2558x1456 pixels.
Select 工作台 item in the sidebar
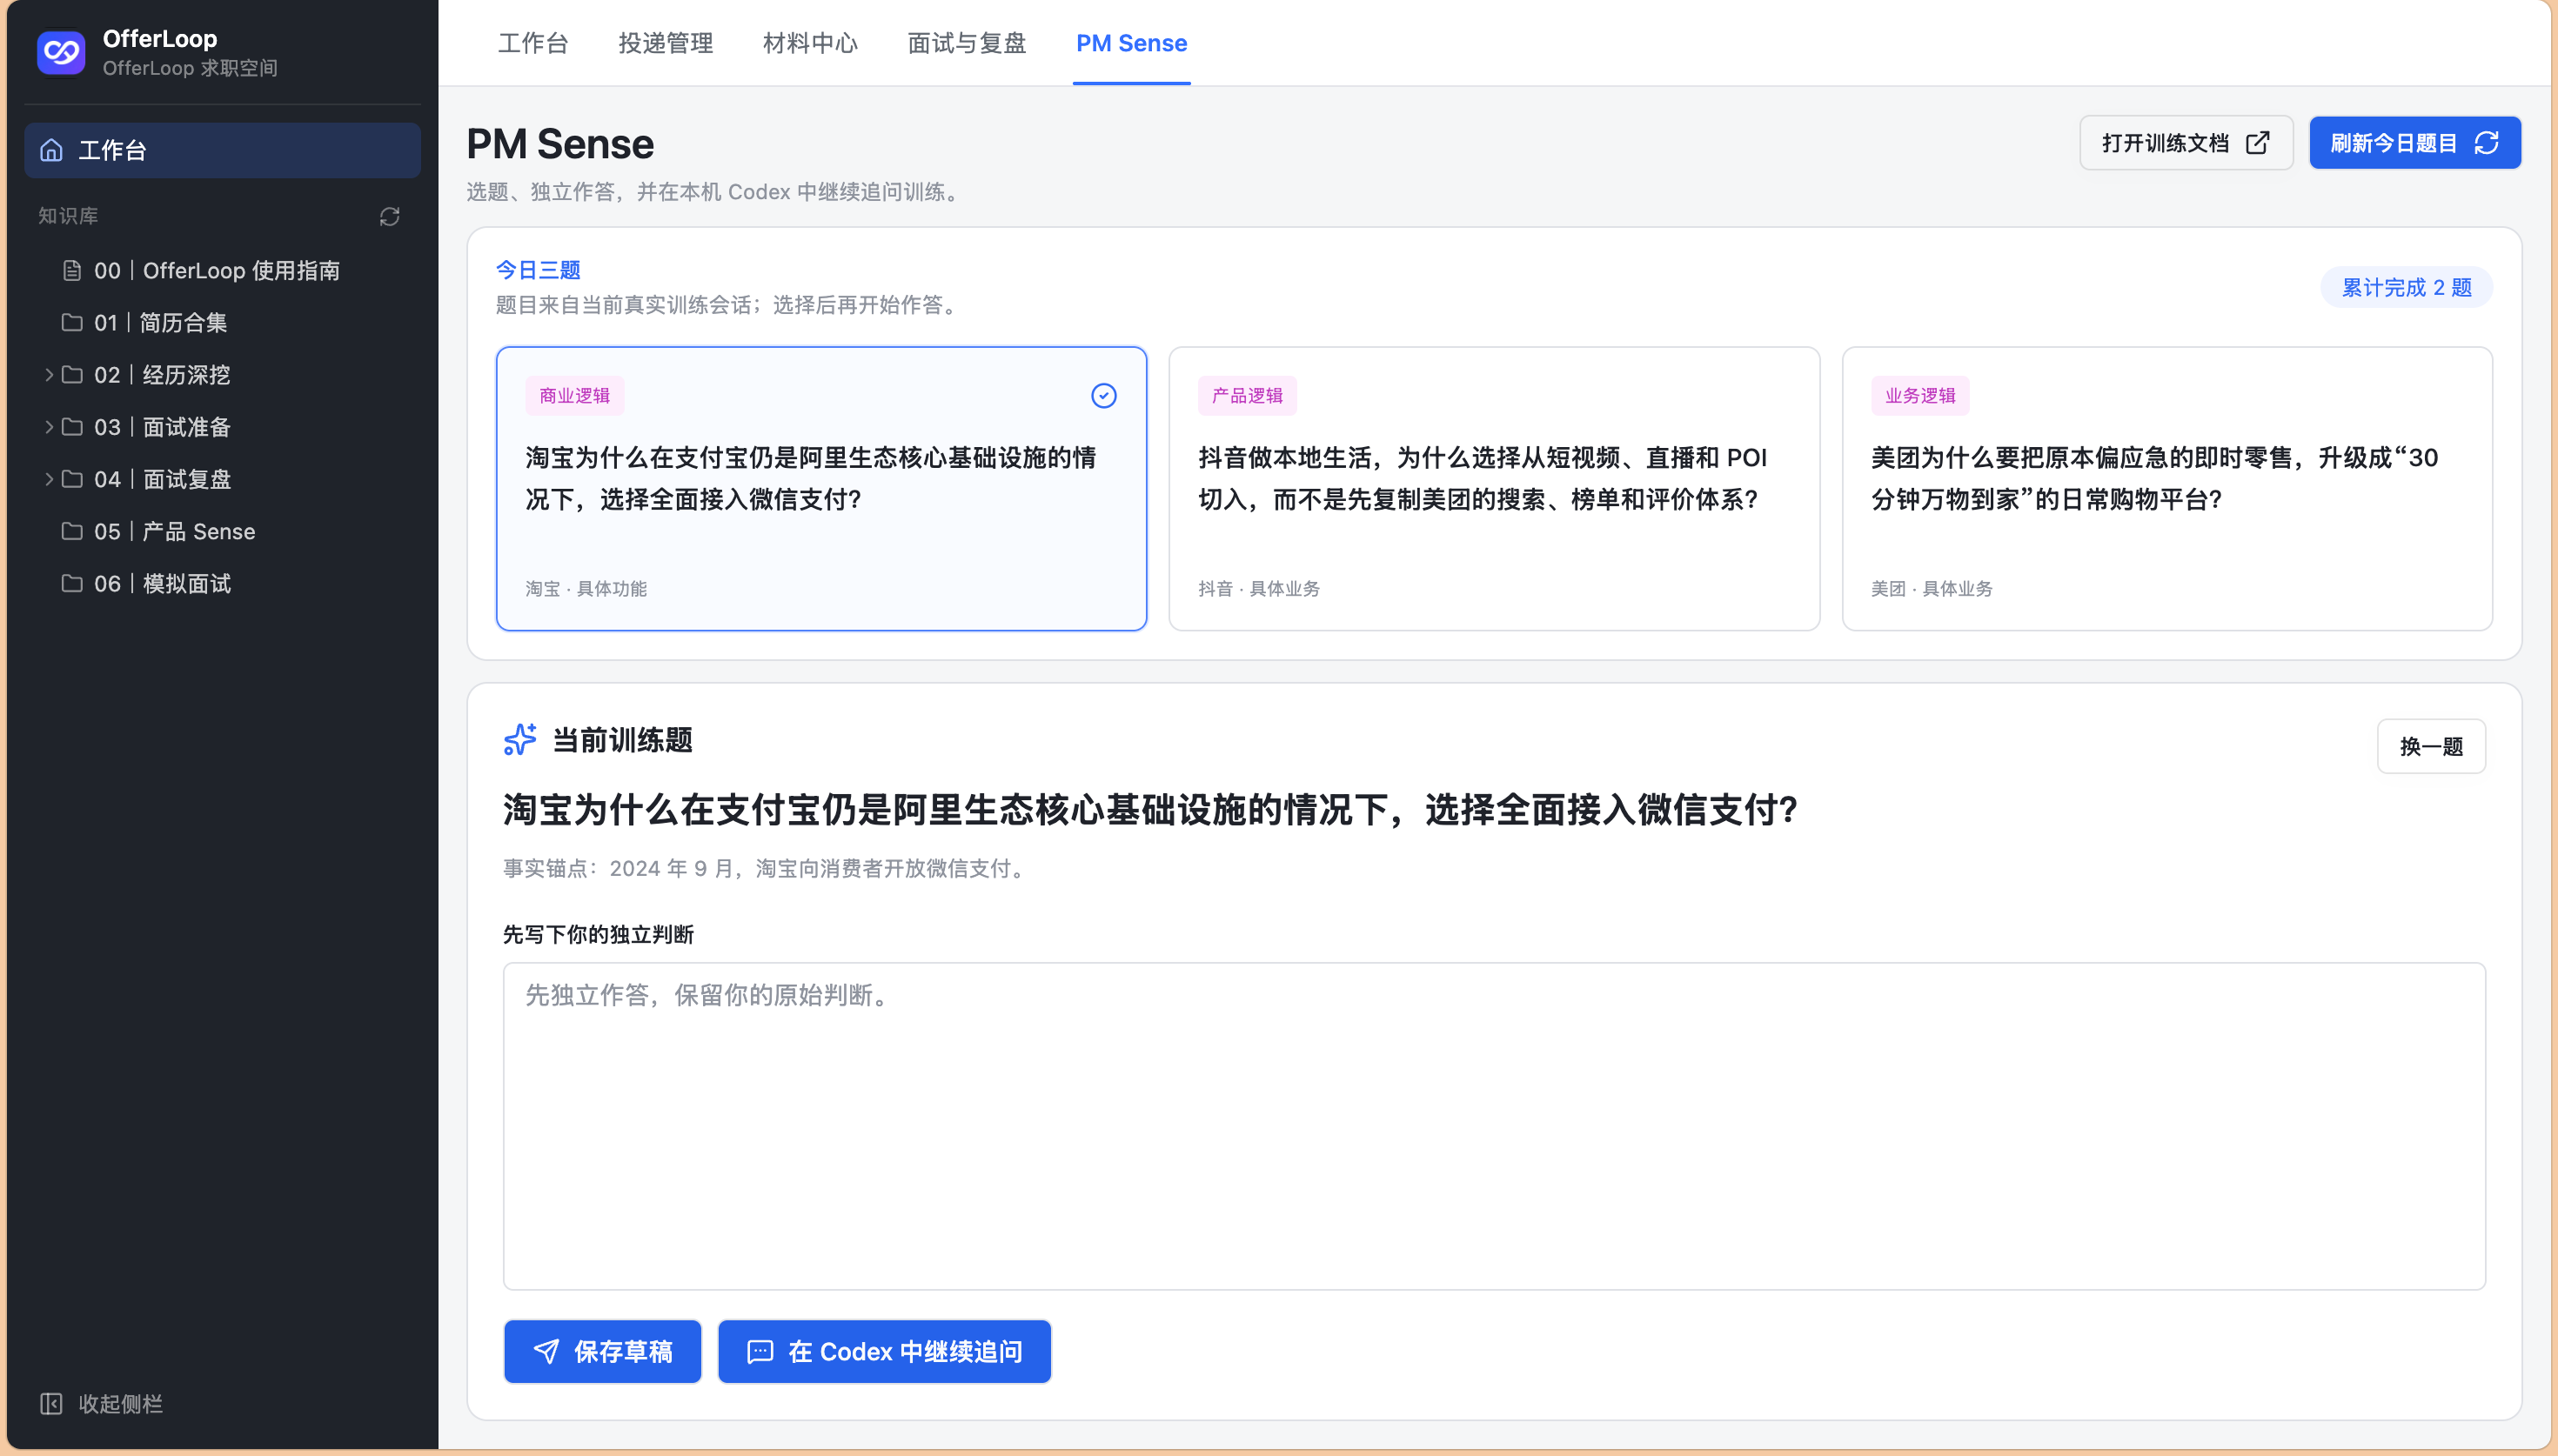[x=222, y=150]
